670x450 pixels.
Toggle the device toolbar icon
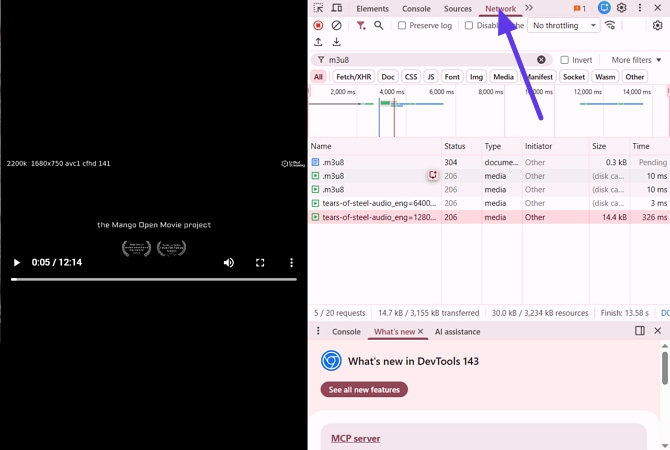point(337,8)
